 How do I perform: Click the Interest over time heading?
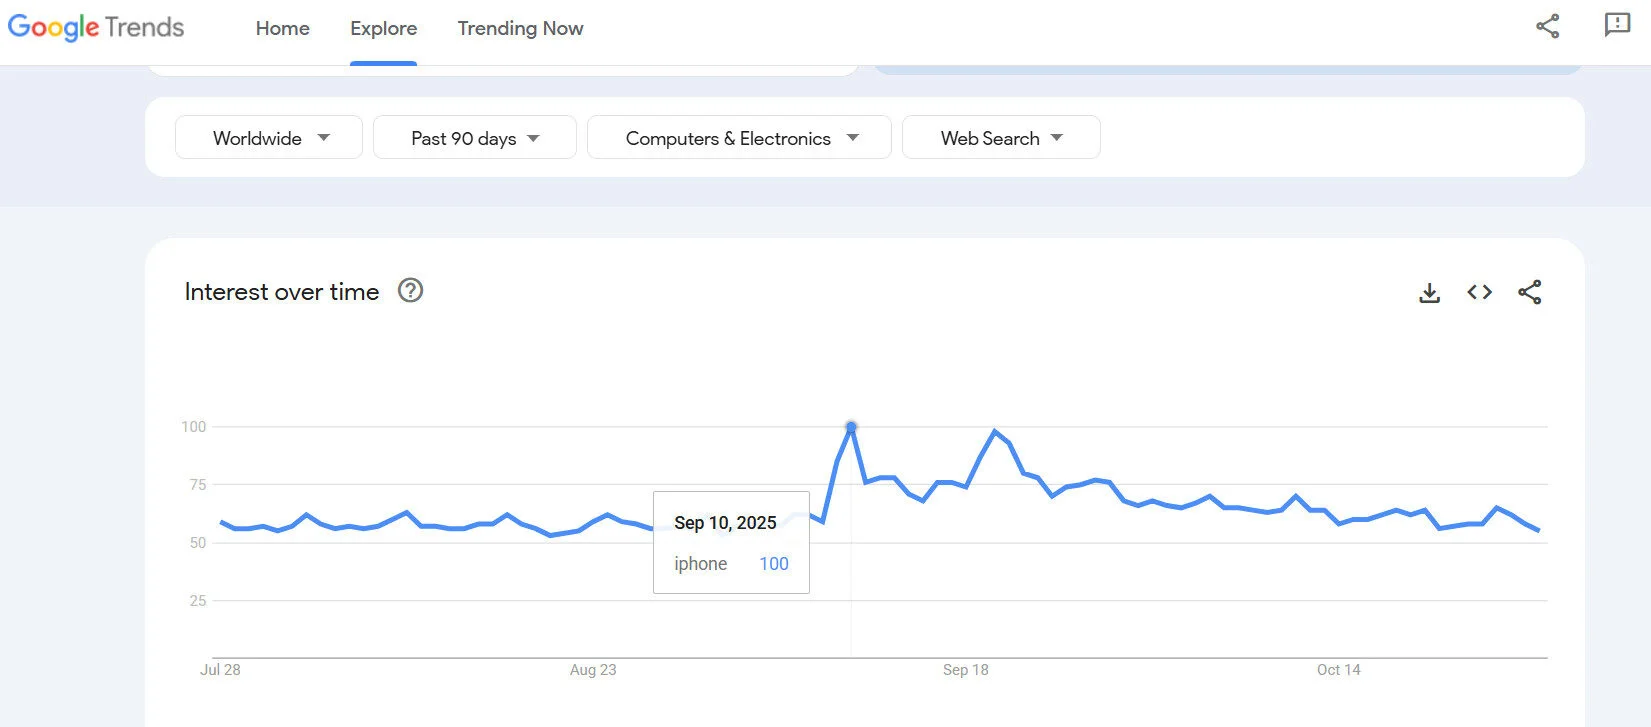(282, 291)
